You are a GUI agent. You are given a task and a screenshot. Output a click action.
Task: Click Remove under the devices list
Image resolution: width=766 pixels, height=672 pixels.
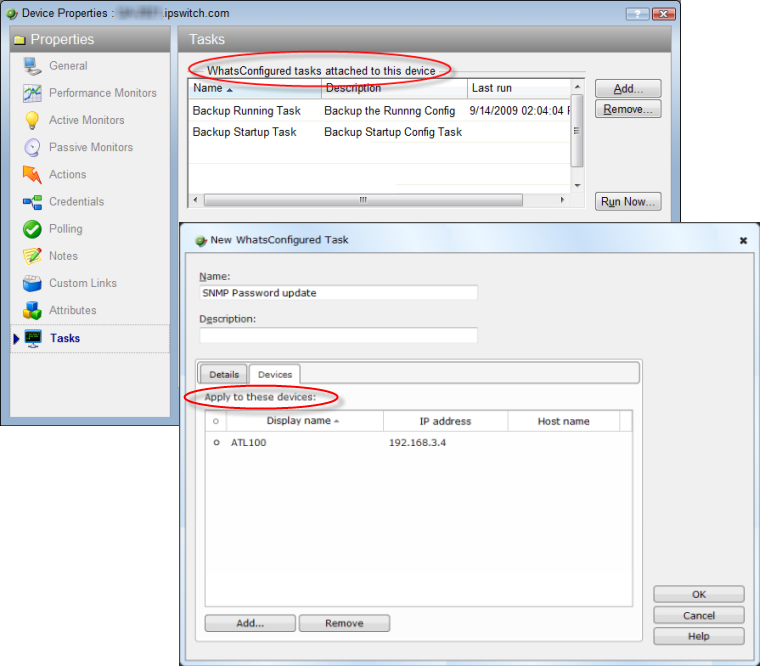[x=344, y=623]
